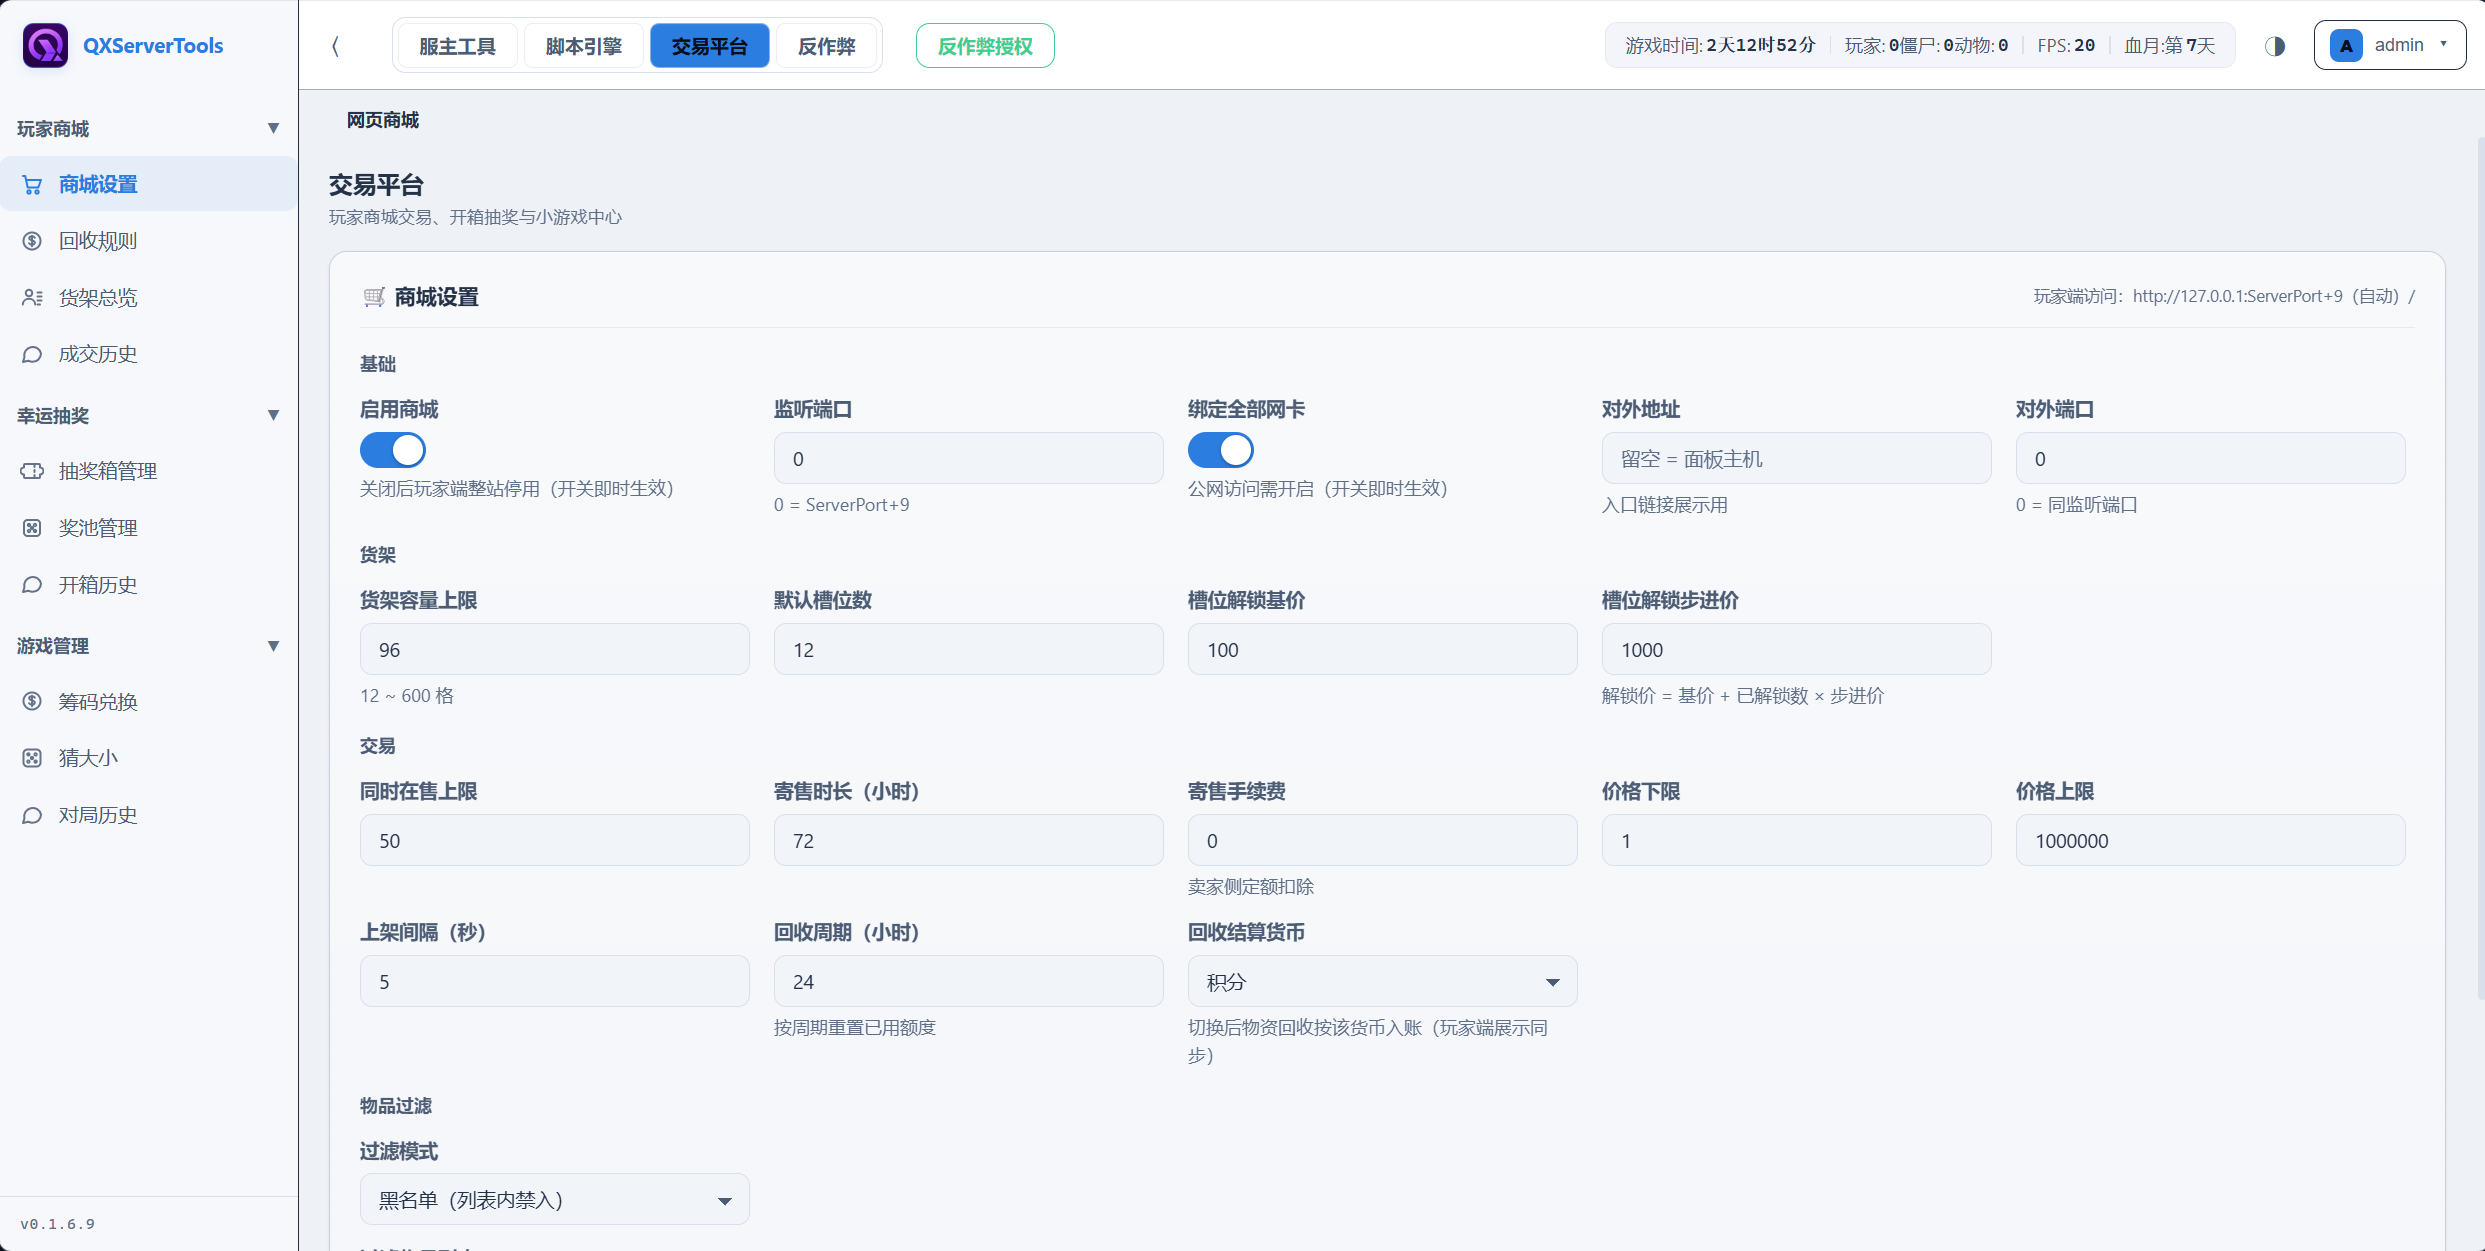Image resolution: width=2485 pixels, height=1251 pixels.
Task: Open the 过滤模式 dropdown
Action: 554,1200
